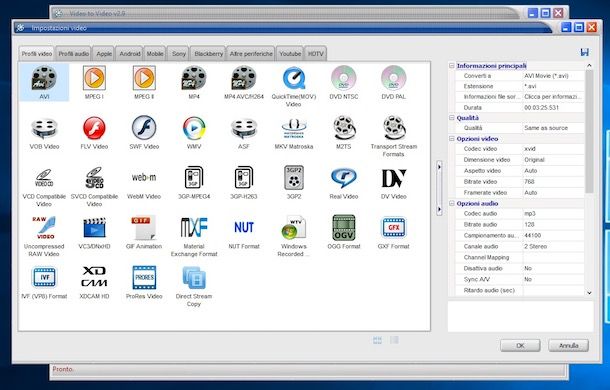Select the 3GP-H263 phone icon
610x390 pixels.
(244, 177)
